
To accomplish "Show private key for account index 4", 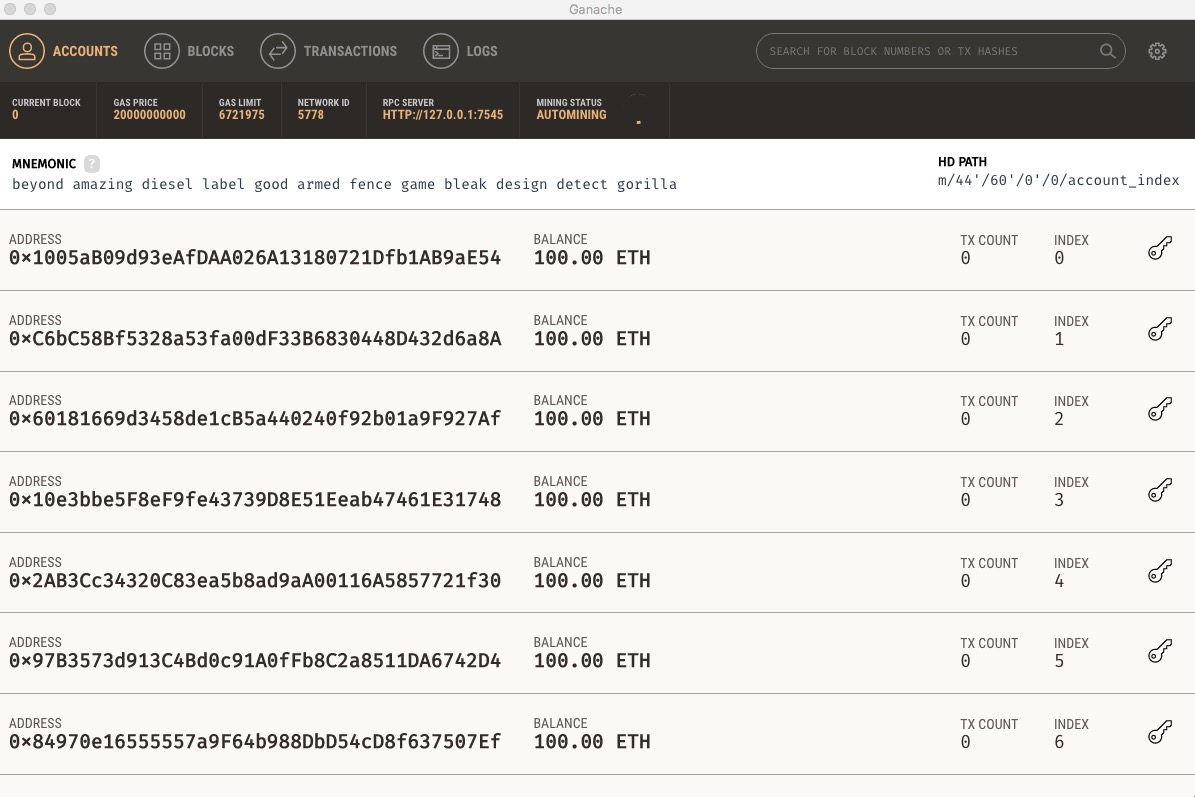I will 1159,571.
